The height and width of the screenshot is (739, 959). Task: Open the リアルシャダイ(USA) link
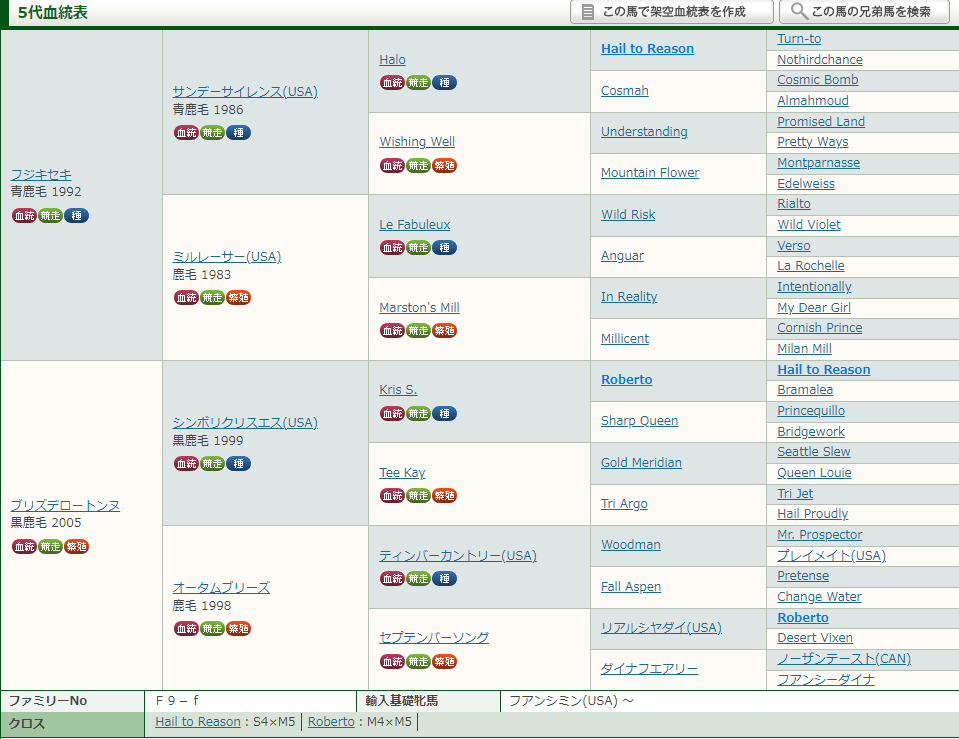[662, 628]
